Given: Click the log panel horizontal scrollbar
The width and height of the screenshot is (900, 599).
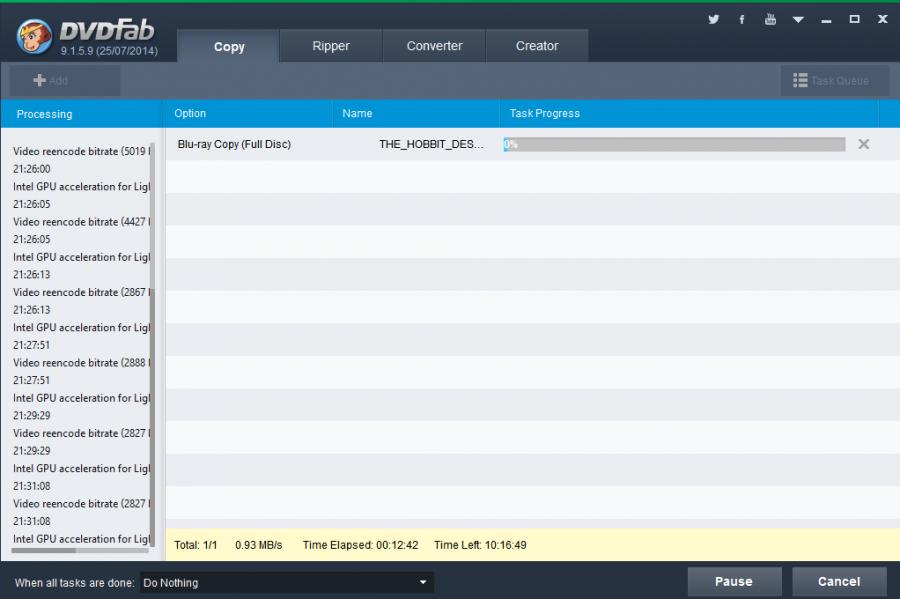Looking at the screenshot, I should 44,550.
